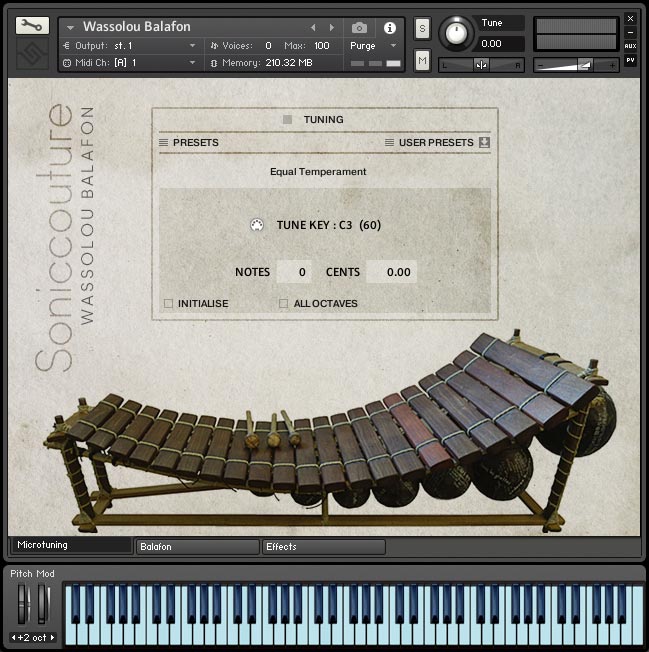The image size is (649, 652).
Task: Click the stereo pan slider
Action: (481, 65)
